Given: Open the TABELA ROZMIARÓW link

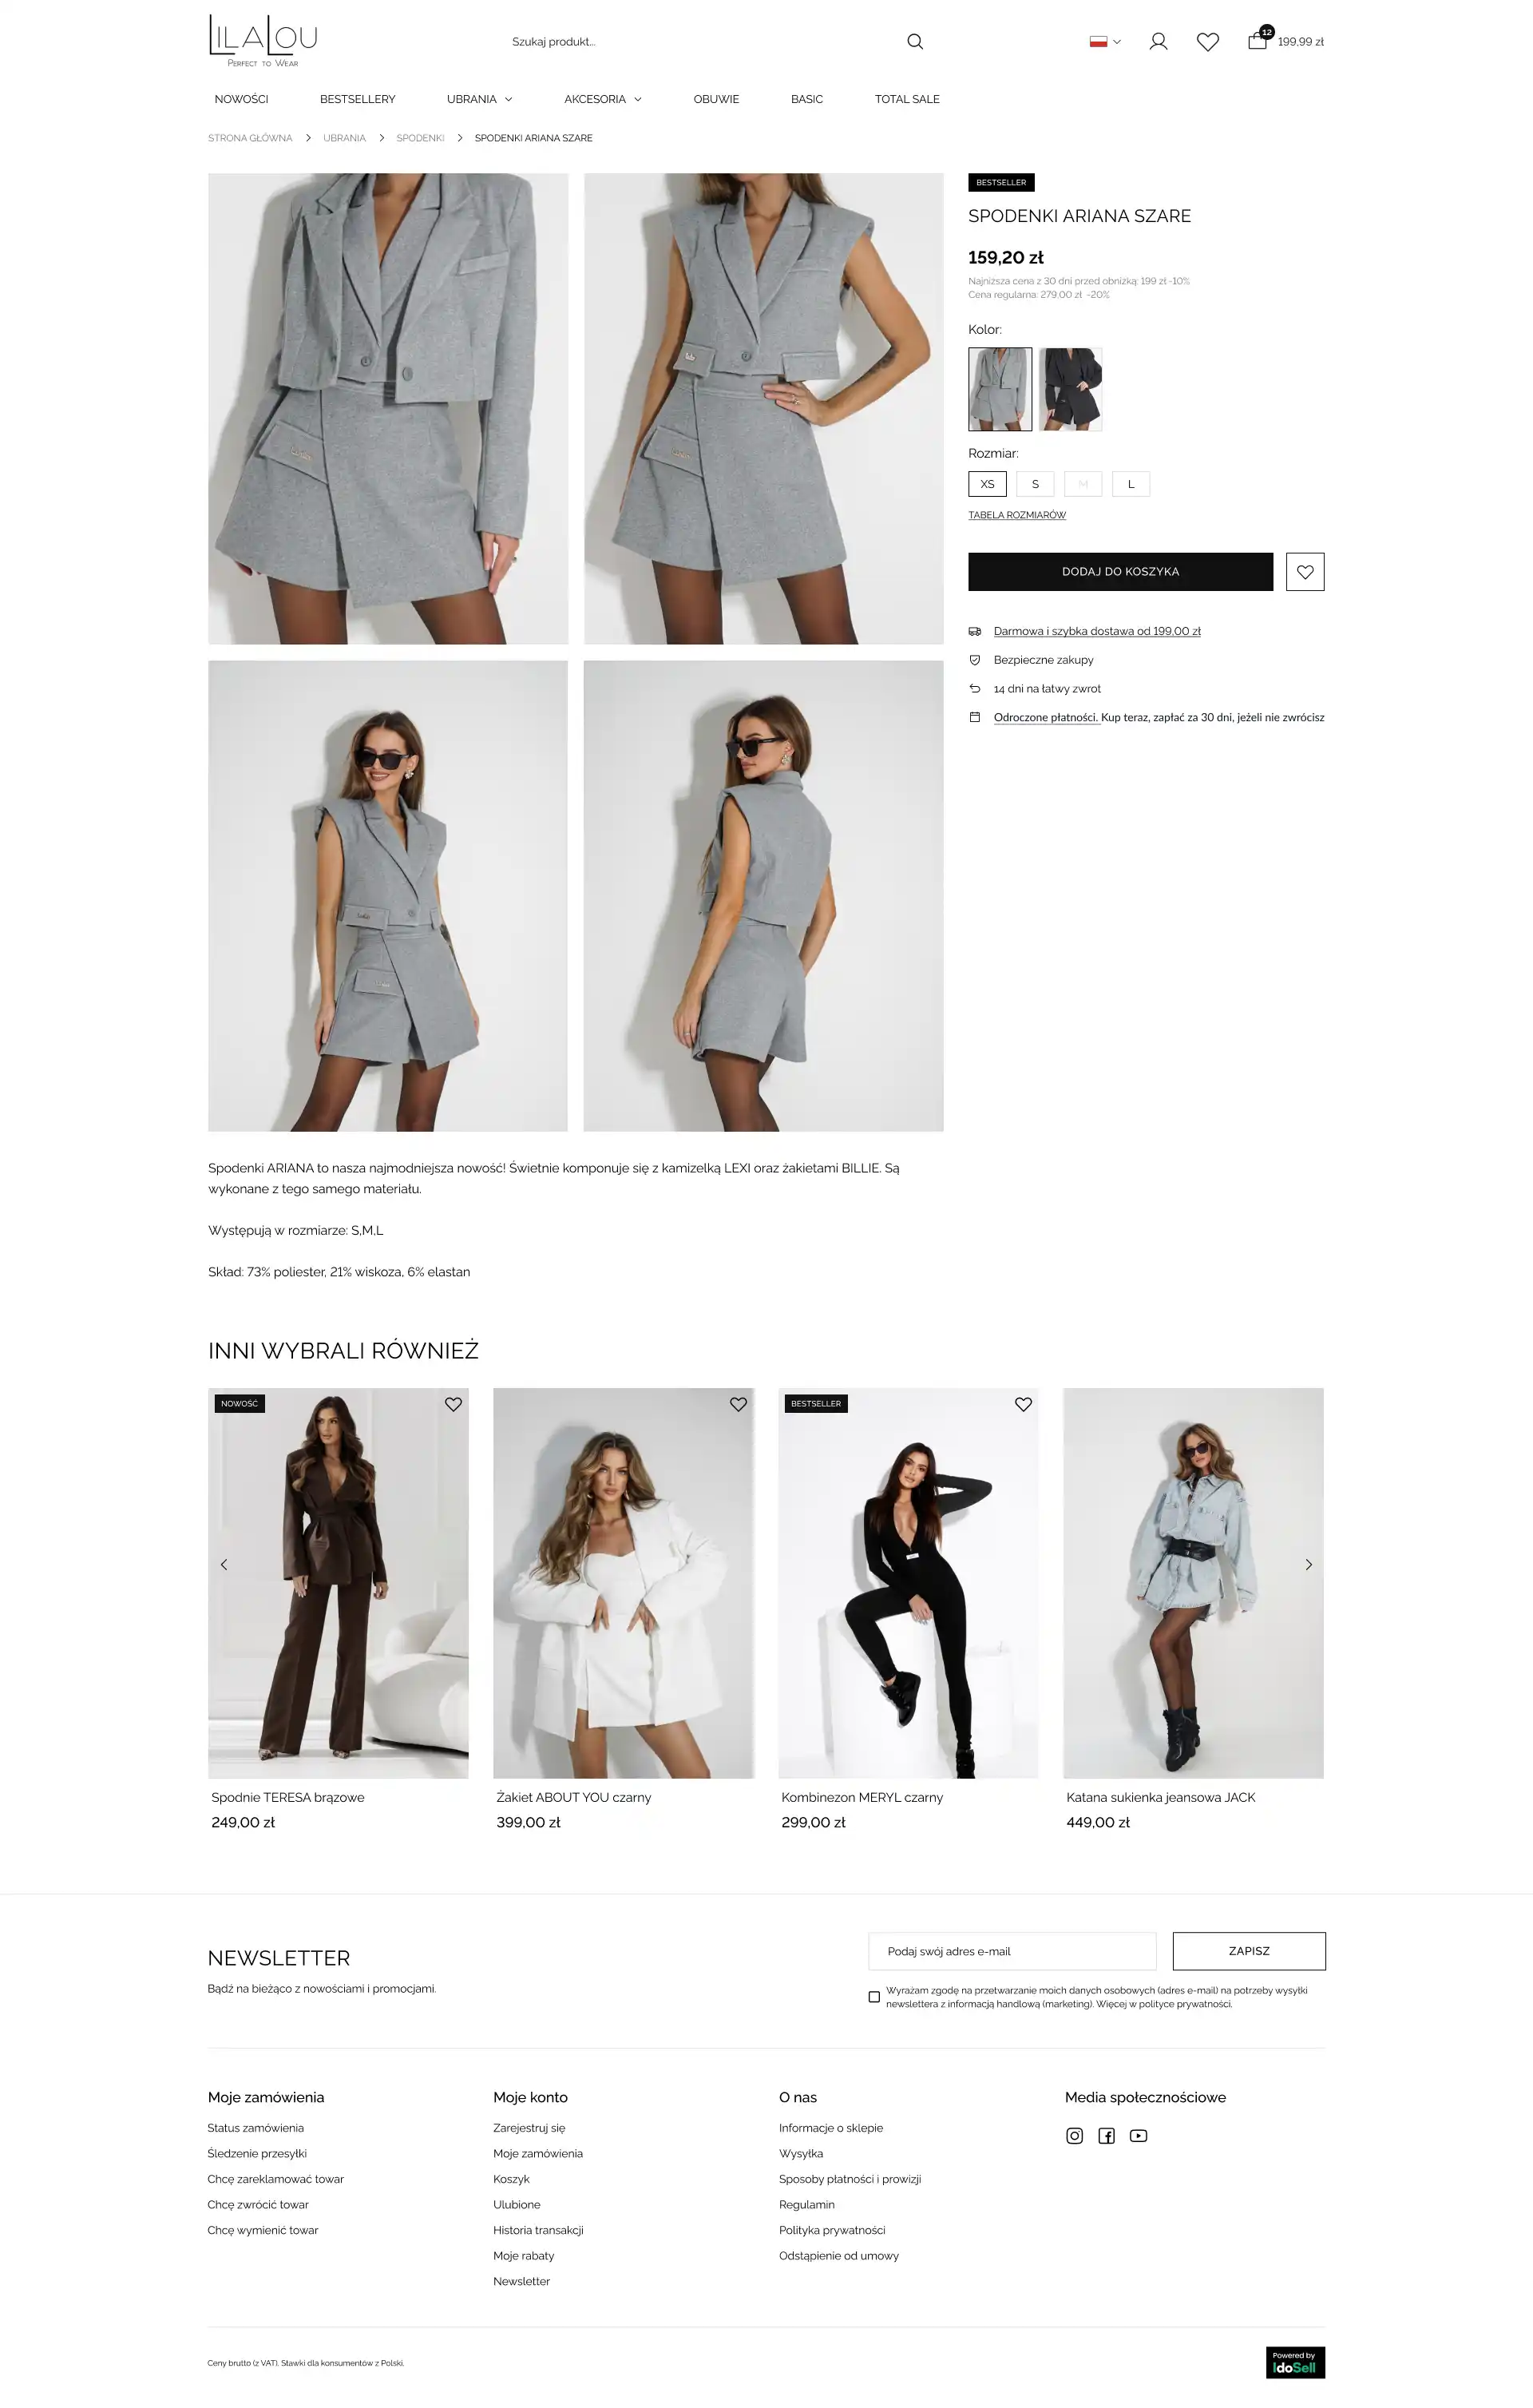Looking at the screenshot, I should 1017,515.
